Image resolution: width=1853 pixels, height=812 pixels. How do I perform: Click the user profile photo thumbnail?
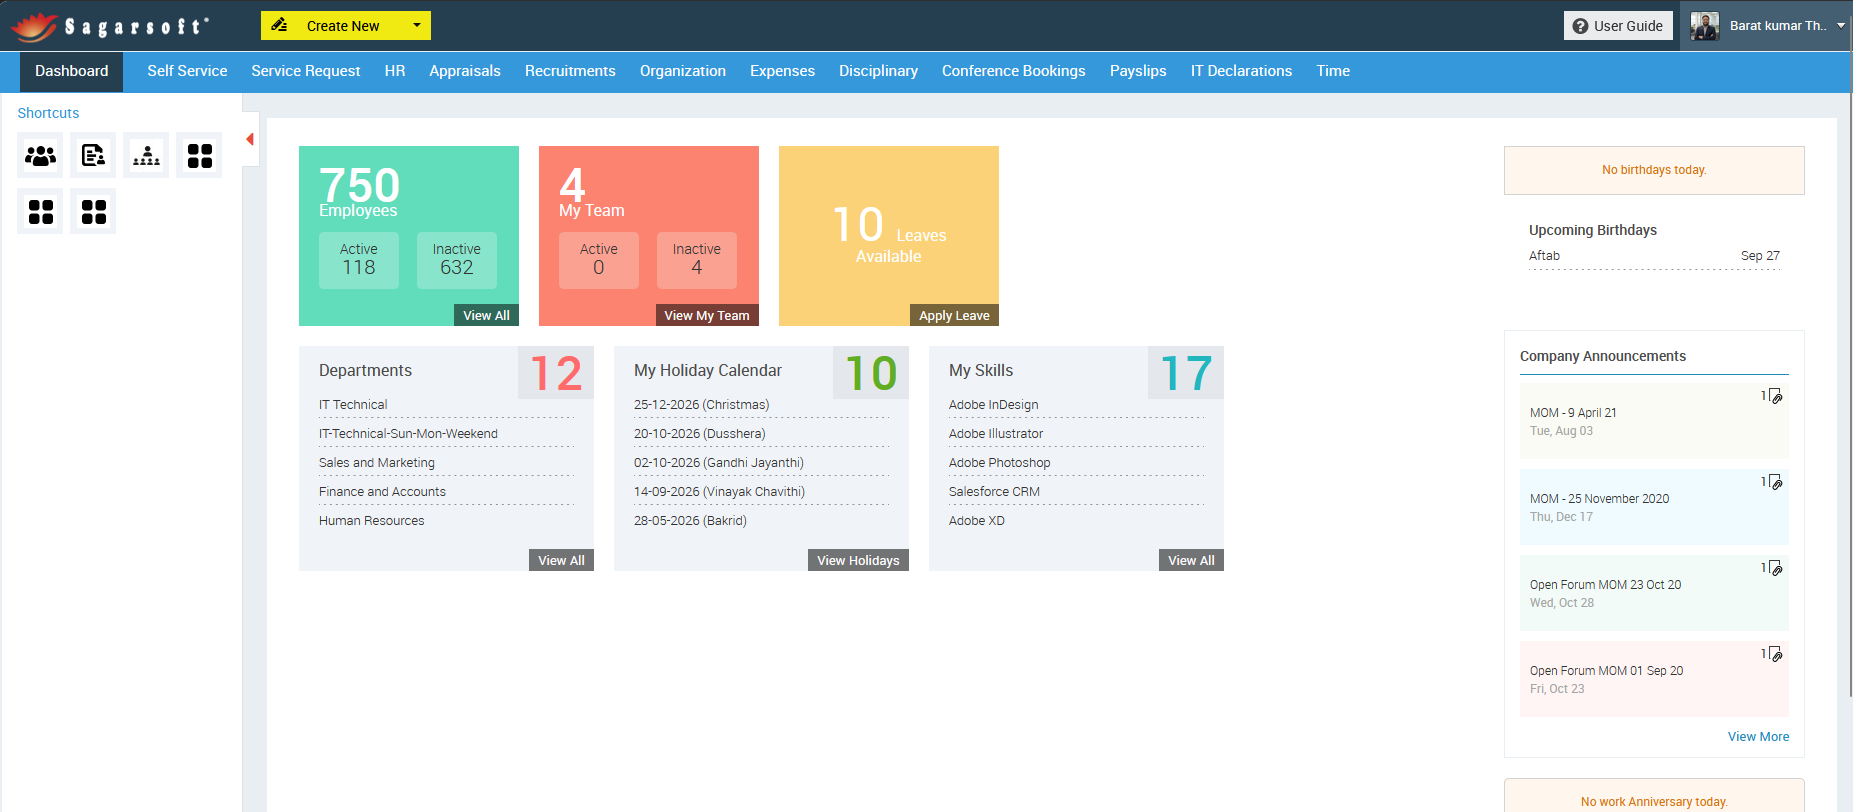tap(1705, 26)
